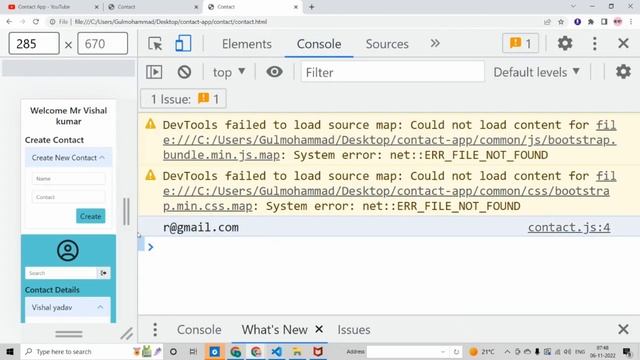Collapse the Create New Contact accordion
The image size is (640, 360).
[69, 158]
